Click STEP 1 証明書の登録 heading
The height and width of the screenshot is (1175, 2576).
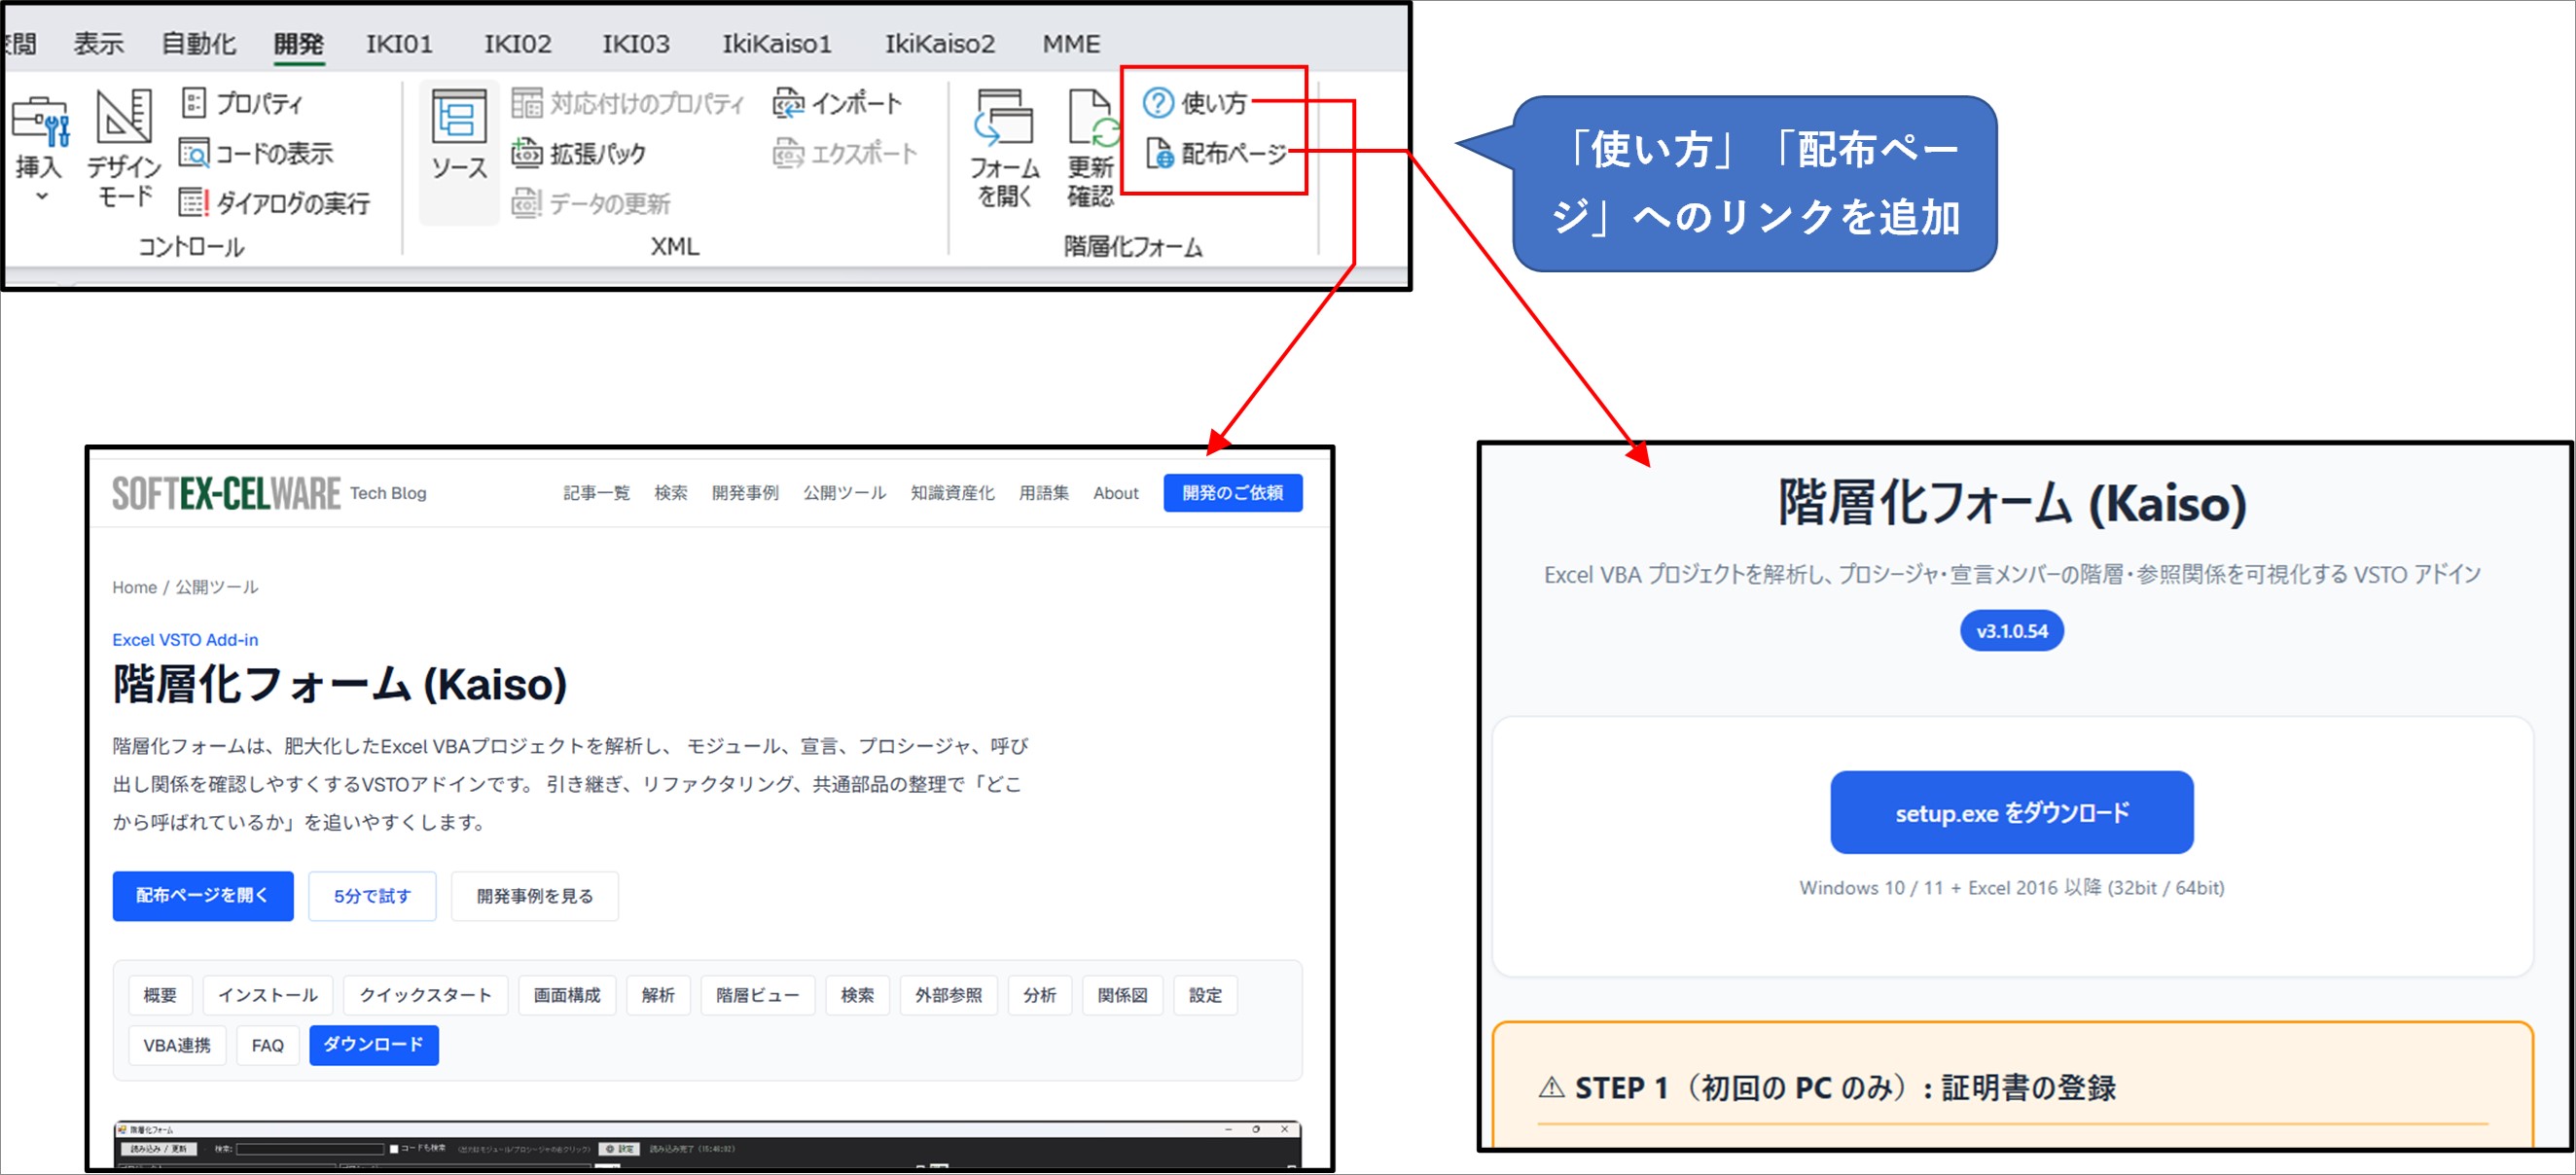click(1827, 1088)
